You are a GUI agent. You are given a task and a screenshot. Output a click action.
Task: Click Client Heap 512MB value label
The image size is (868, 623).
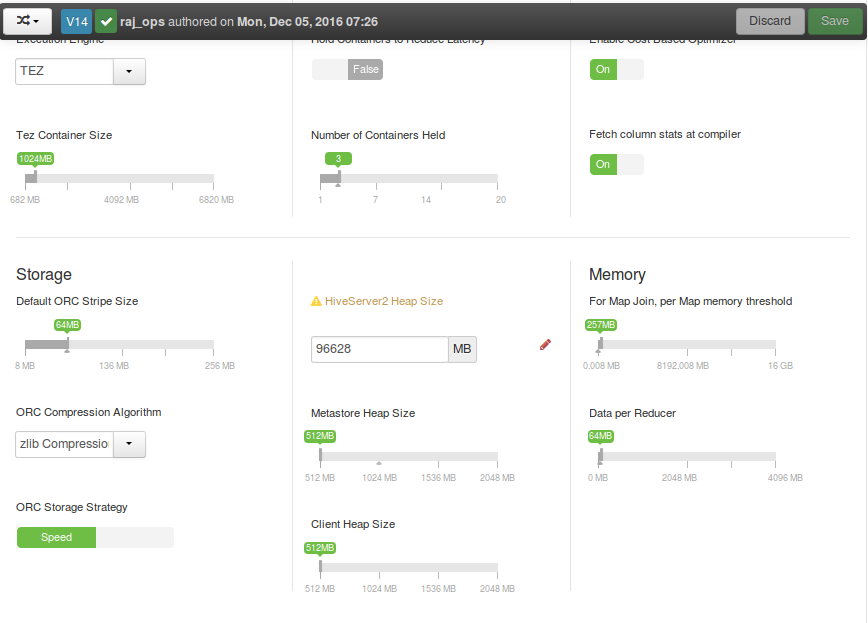tap(320, 548)
